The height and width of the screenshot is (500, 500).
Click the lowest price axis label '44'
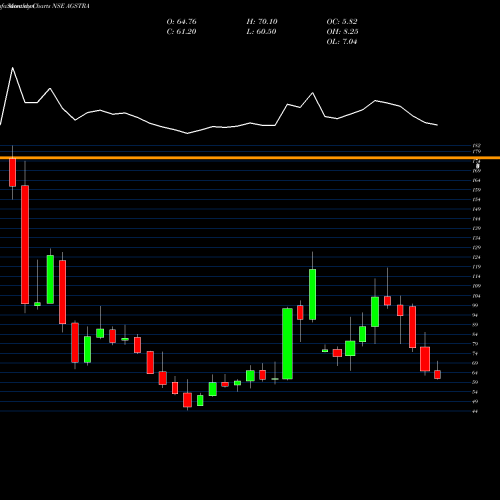click(x=475, y=411)
